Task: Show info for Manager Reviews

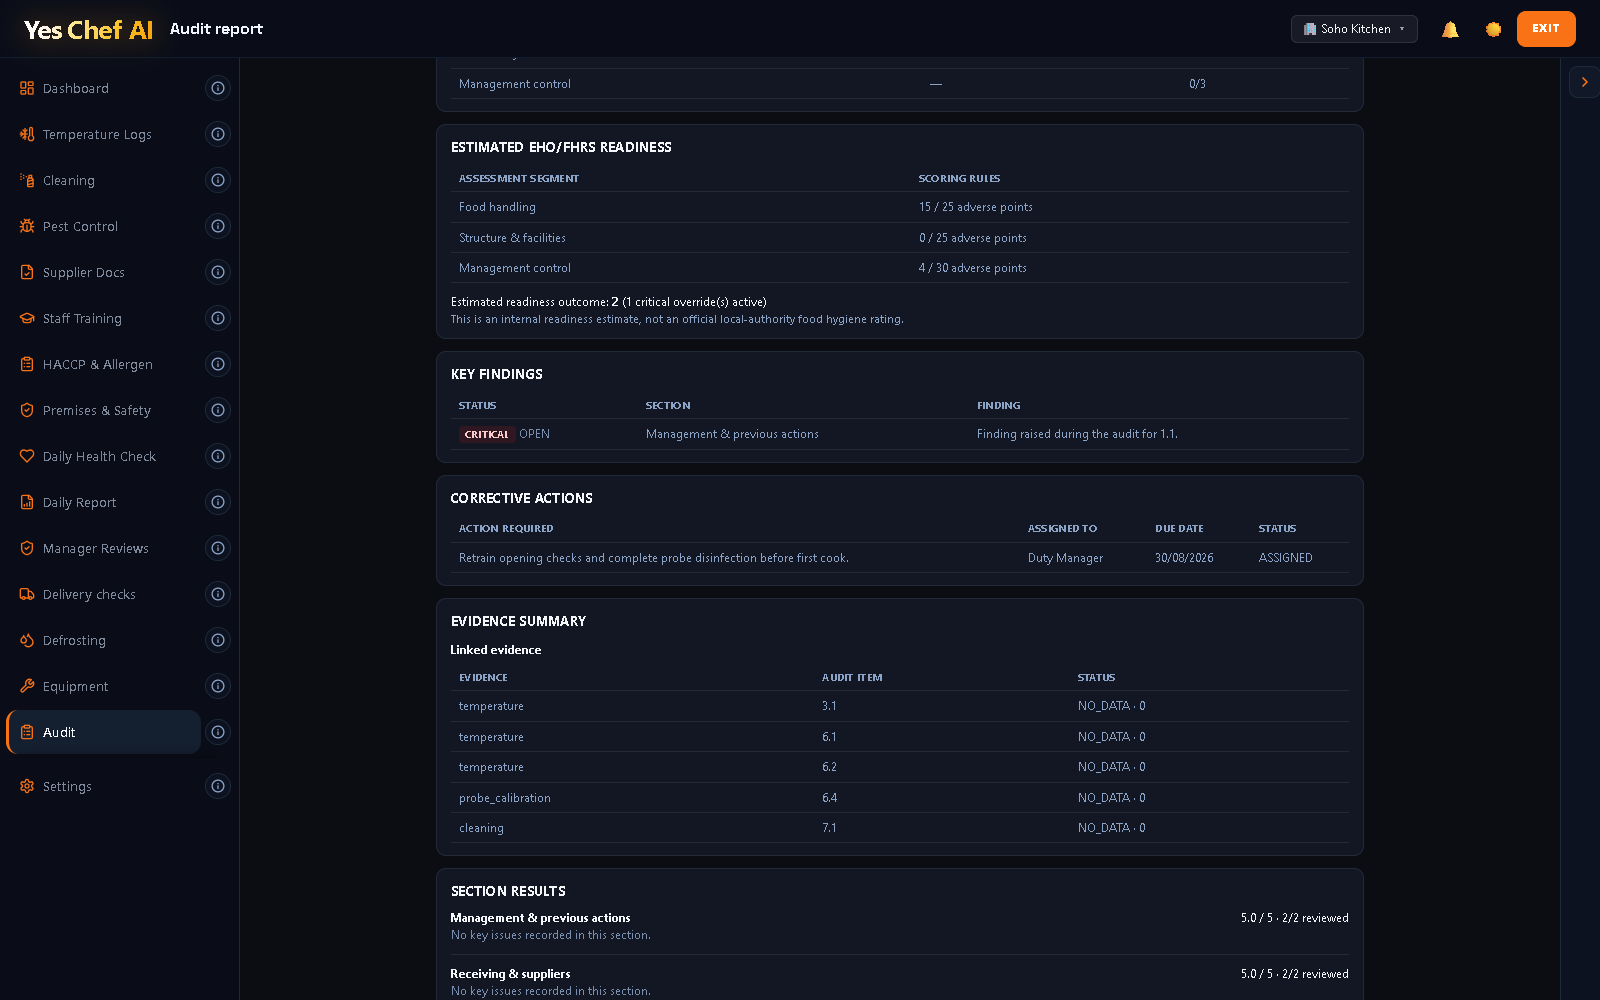Action: 218,548
